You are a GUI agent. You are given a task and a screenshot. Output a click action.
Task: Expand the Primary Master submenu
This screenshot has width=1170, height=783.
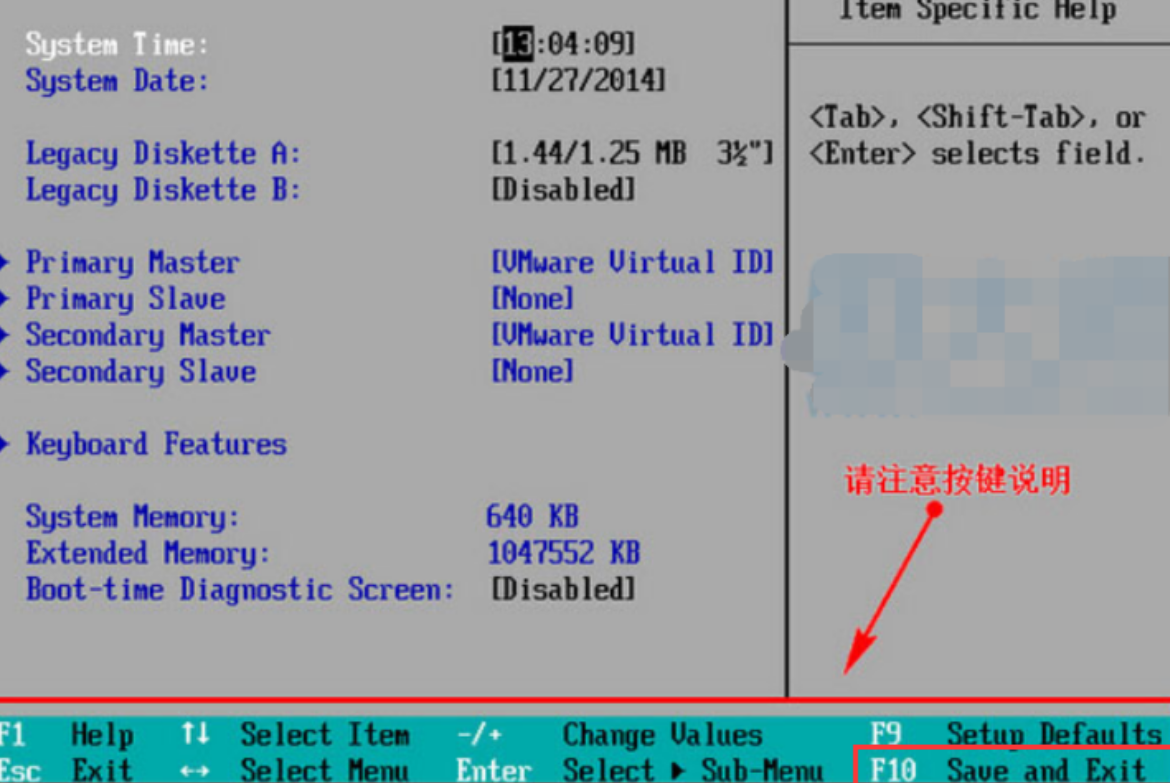tap(132, 263)
